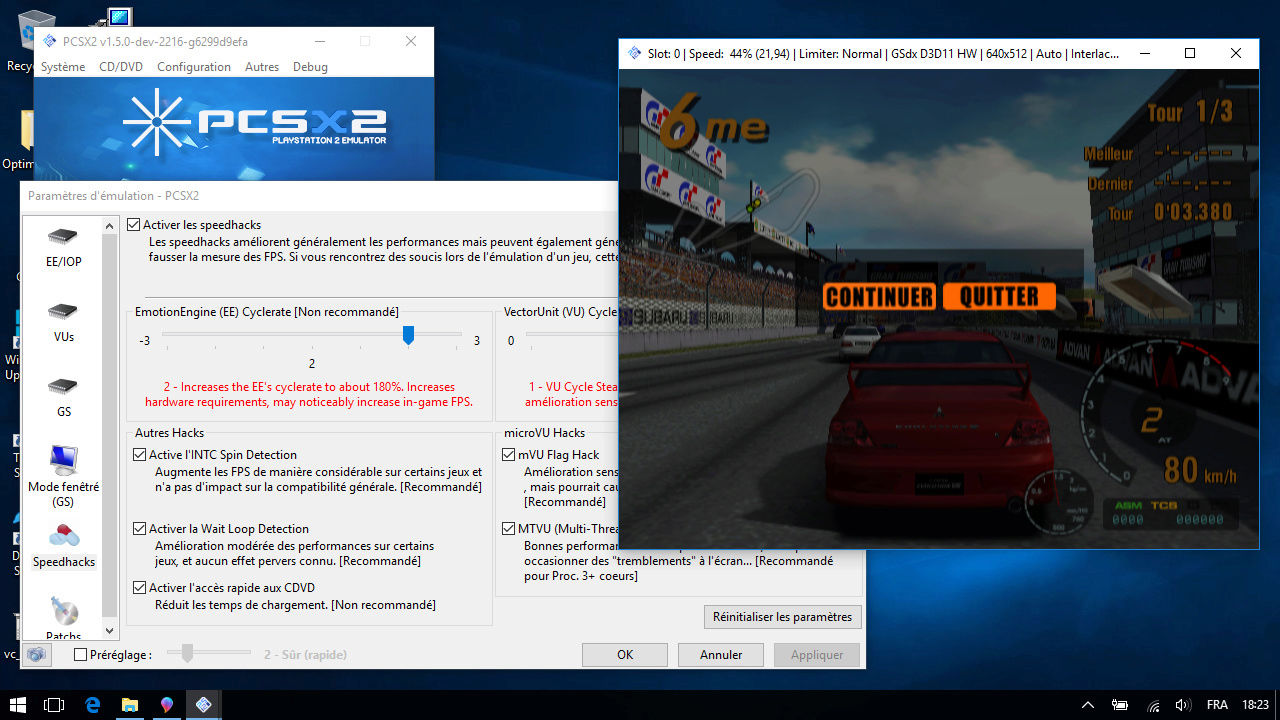Screen dimensions: 1280x720
Task: Open the CD/DVD menu
Action: [121, 67]
